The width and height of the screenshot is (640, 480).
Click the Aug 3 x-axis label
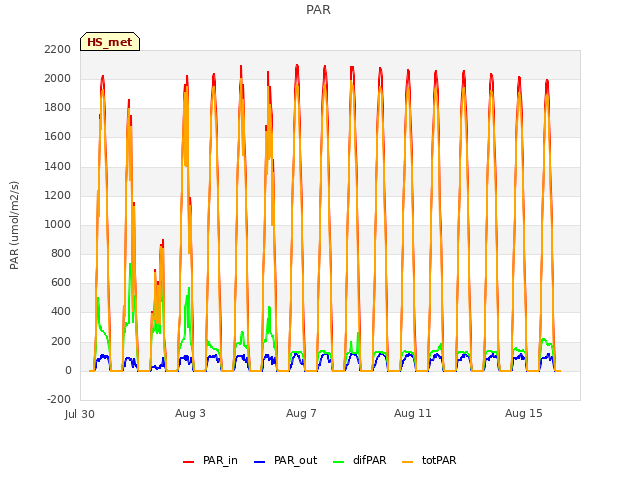tap(190, 413)
